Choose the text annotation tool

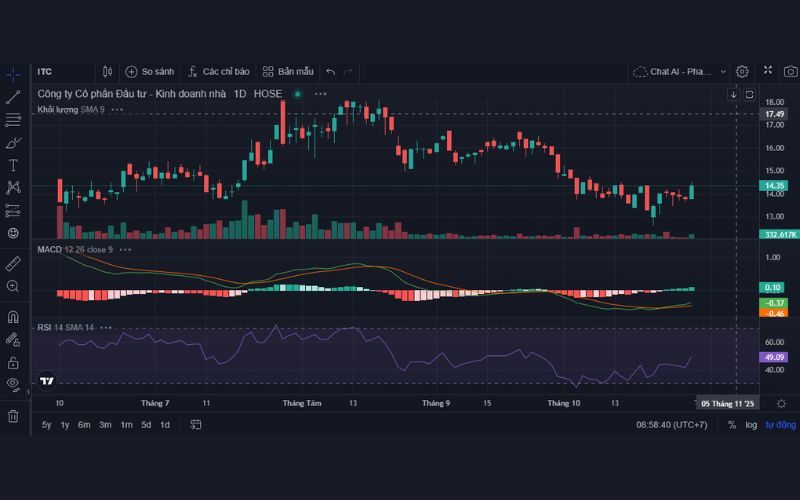[x=13, y=165]
